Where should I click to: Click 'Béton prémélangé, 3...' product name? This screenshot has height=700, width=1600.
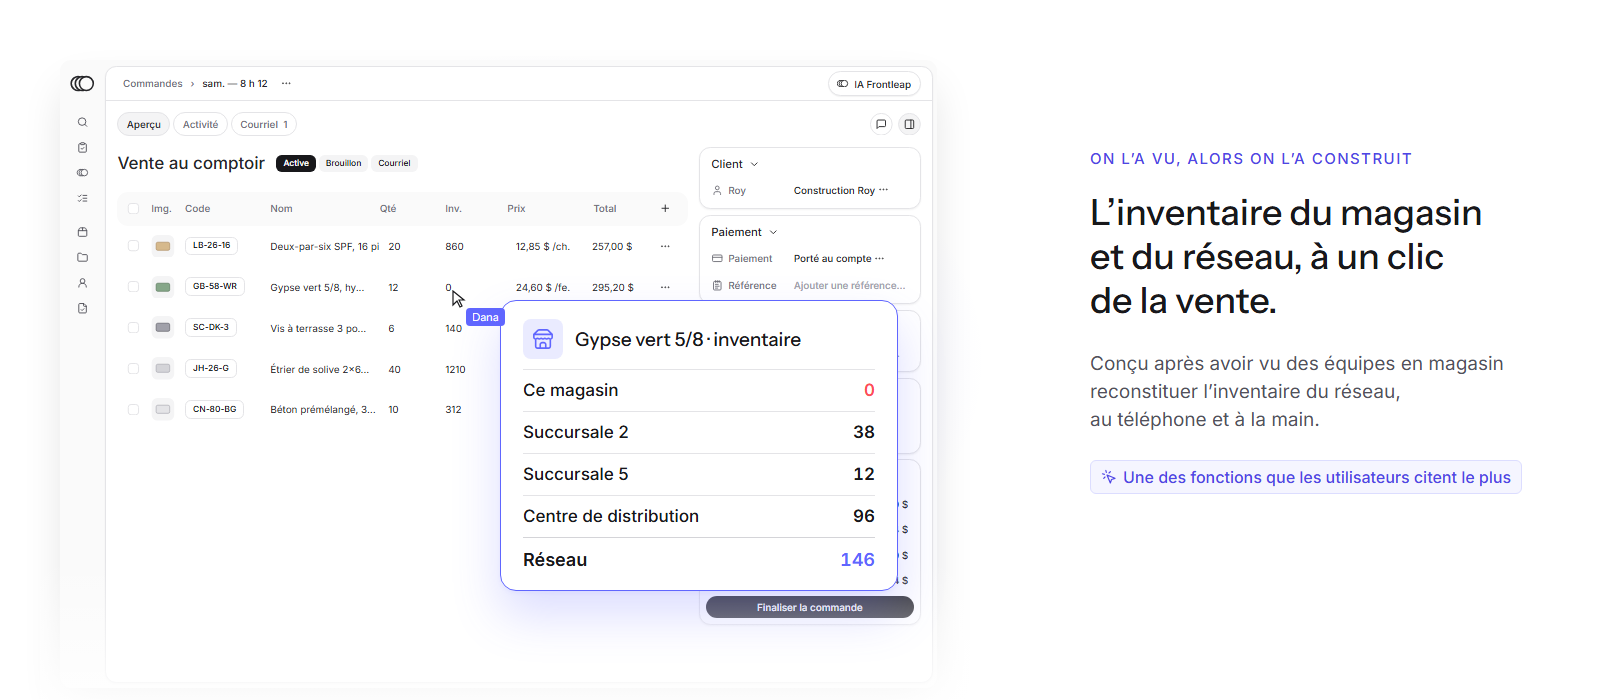(323, 409)
